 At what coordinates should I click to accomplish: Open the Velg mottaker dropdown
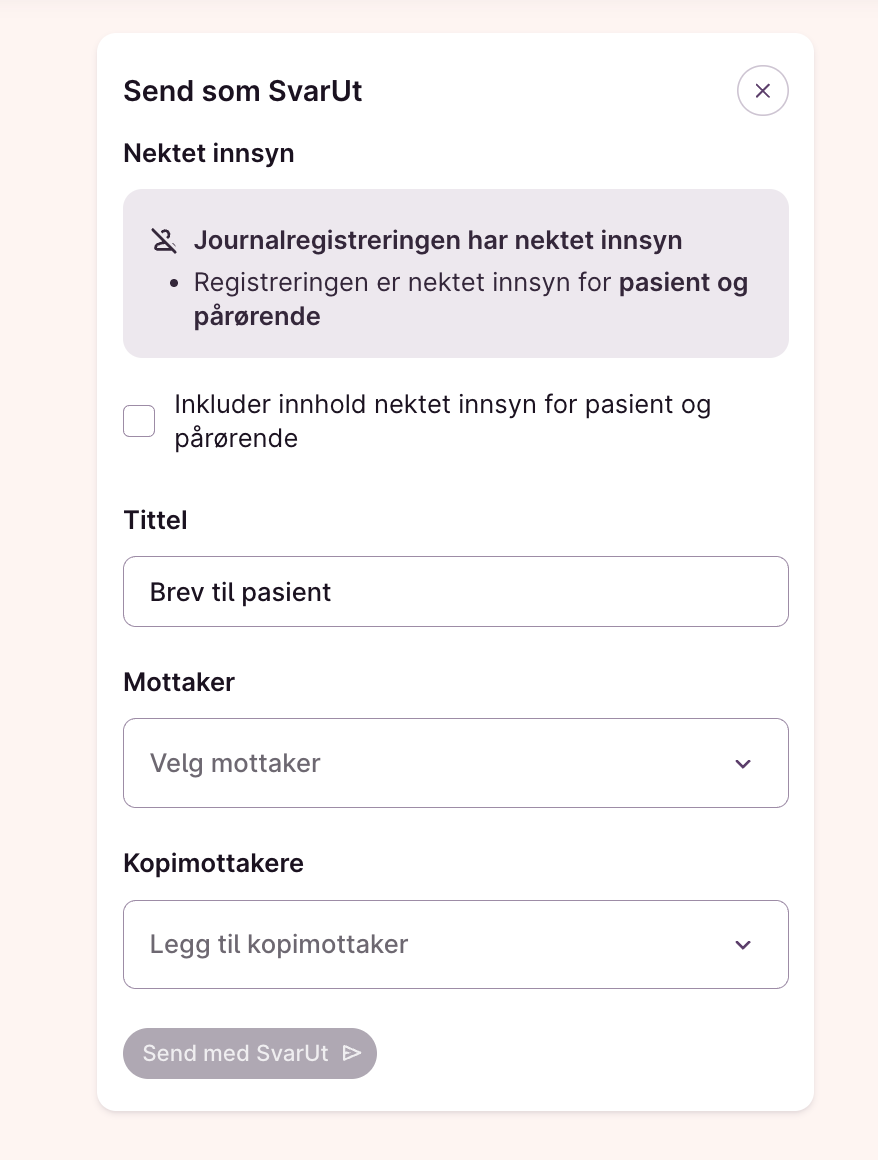(440, 763)
